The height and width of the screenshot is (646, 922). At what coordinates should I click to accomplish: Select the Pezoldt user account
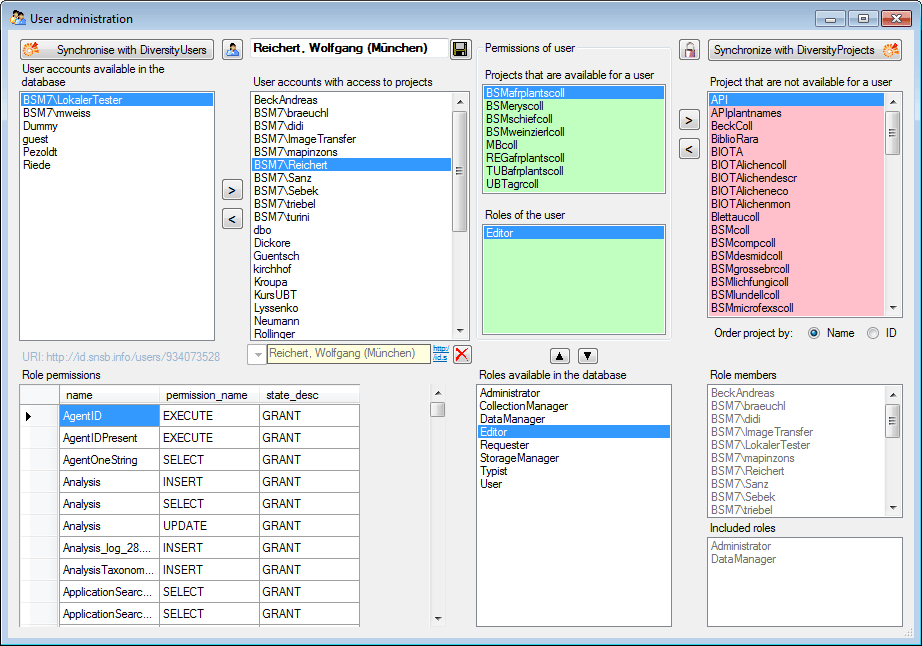[x=116, y=152]
